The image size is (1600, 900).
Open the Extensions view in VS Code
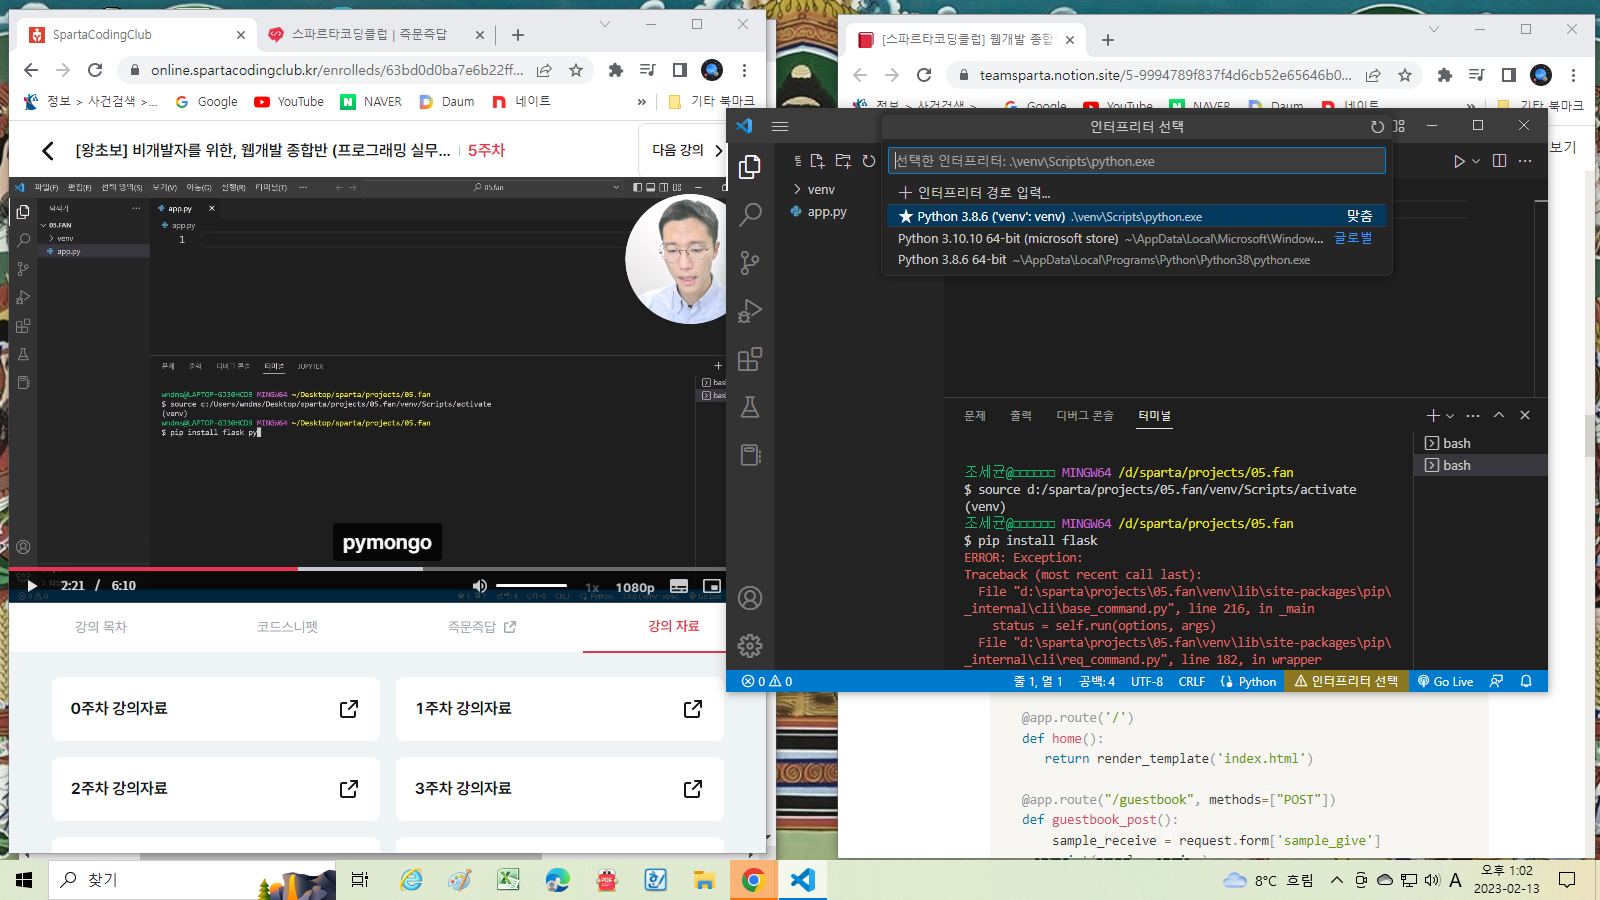coord(750,359)
